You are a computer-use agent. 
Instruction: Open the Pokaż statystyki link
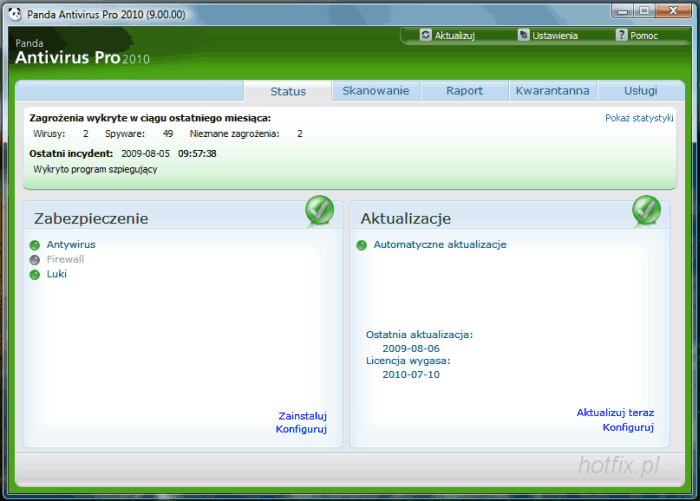click(x=639, y=118)
